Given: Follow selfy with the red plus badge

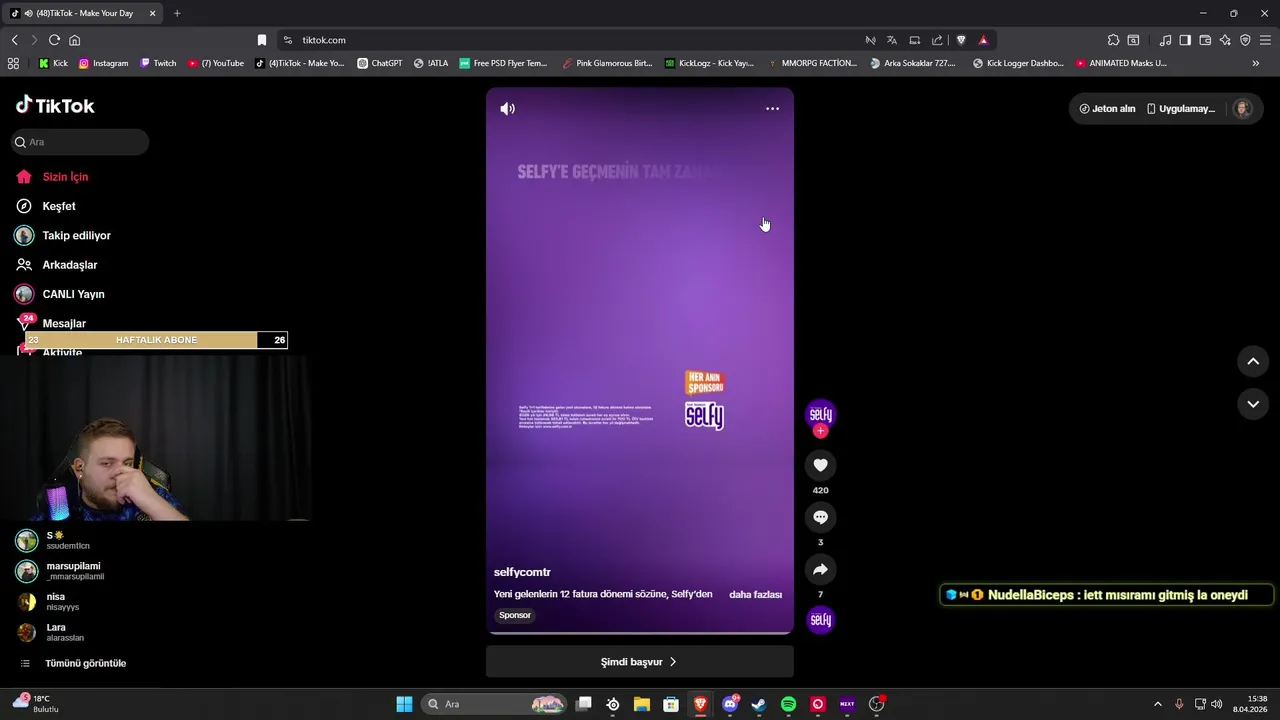Looking at the screenshot, I should [820, 431].
